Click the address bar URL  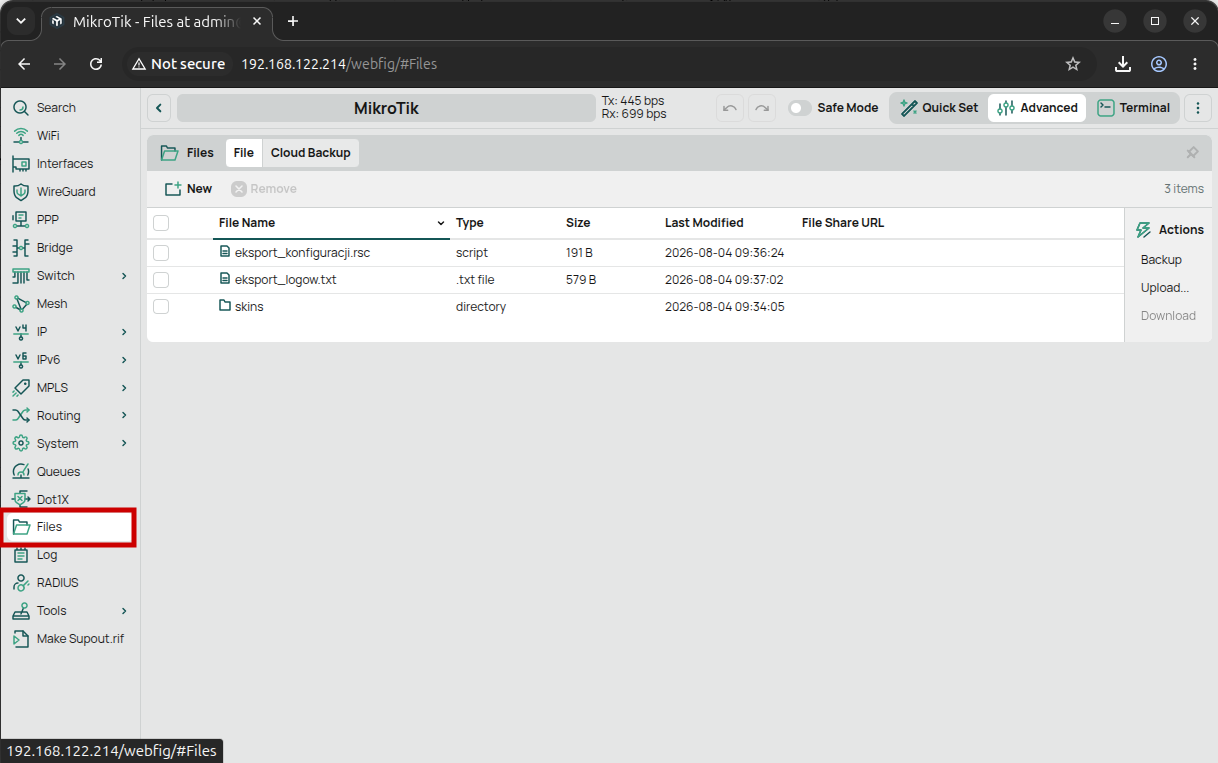[339, 64]
